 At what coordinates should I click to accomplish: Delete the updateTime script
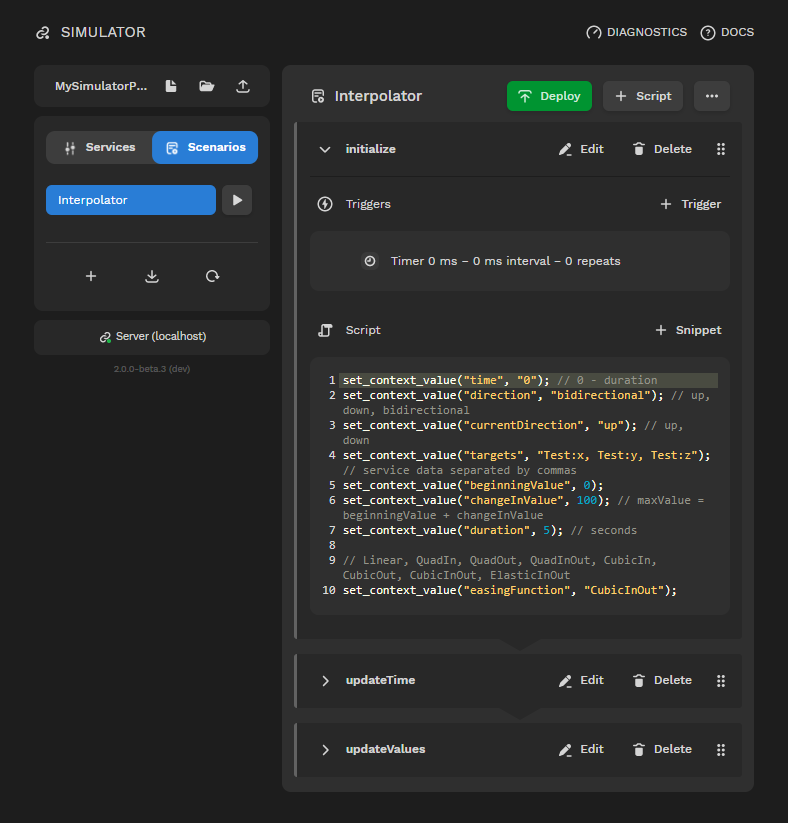662,680
